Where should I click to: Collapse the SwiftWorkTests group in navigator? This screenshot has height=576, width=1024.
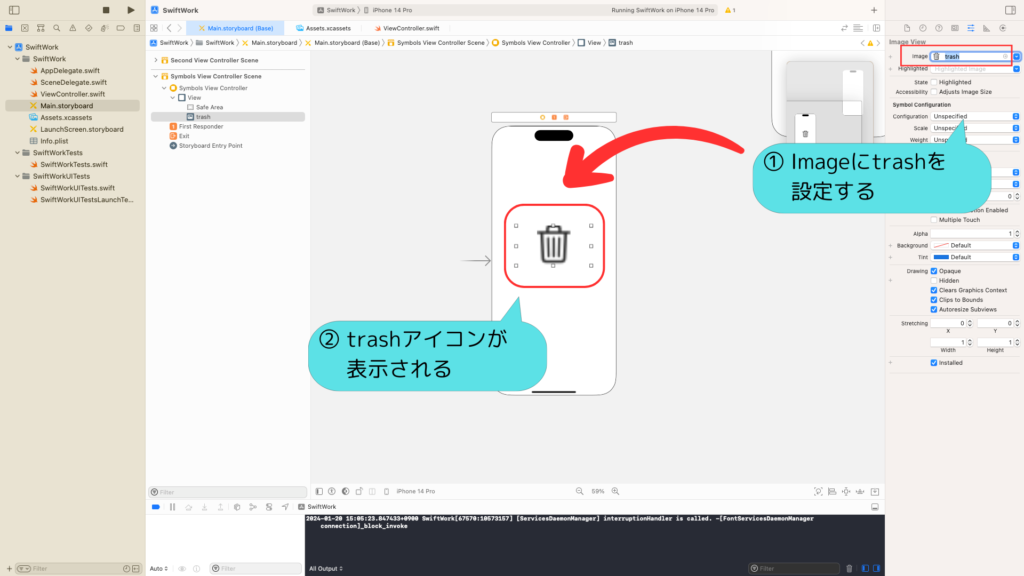point(18,153)
